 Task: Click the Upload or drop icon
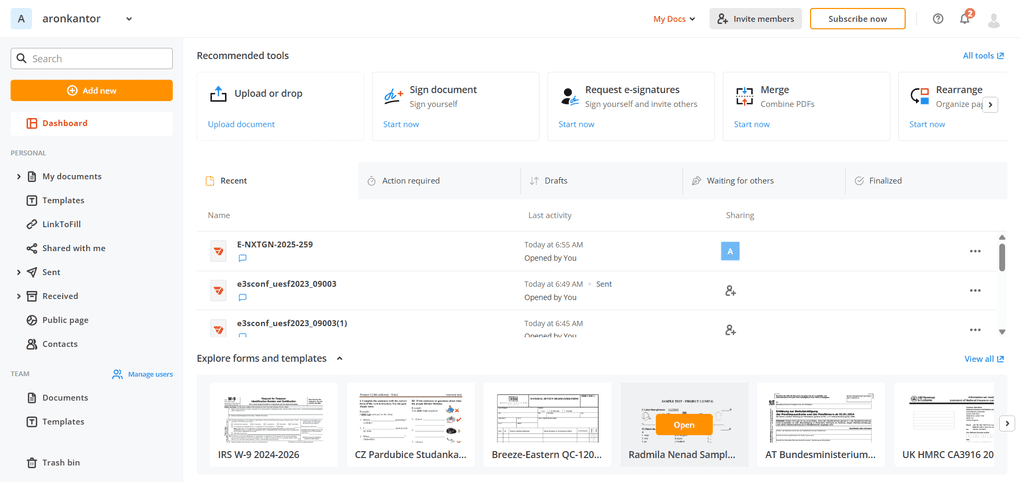pos(218,94)
